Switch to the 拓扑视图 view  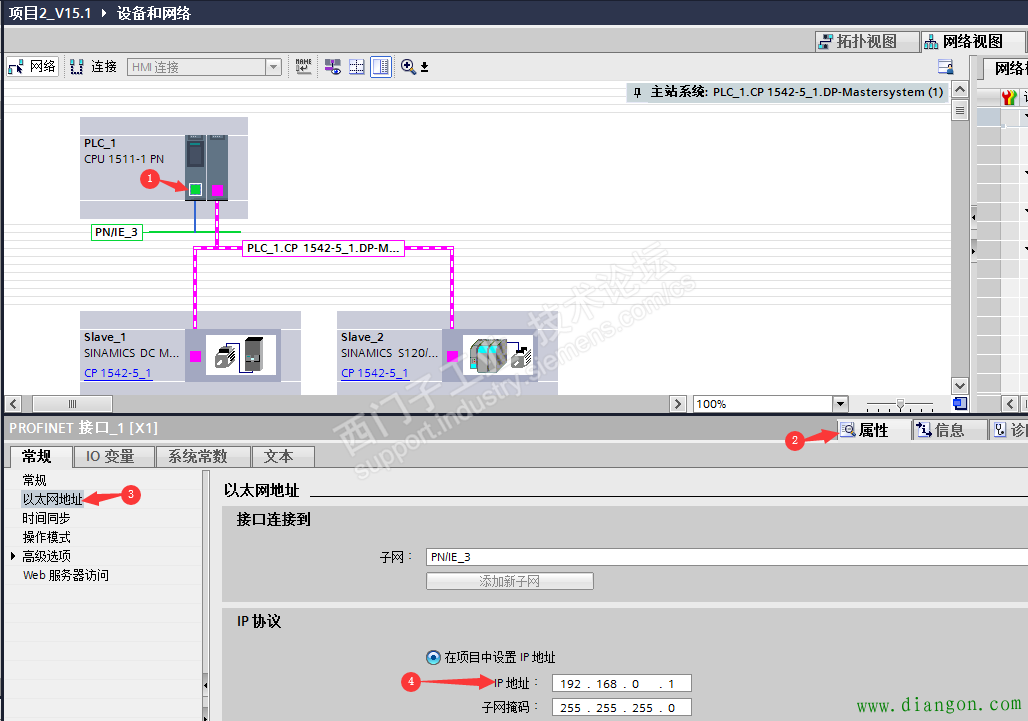coord(866,41)
